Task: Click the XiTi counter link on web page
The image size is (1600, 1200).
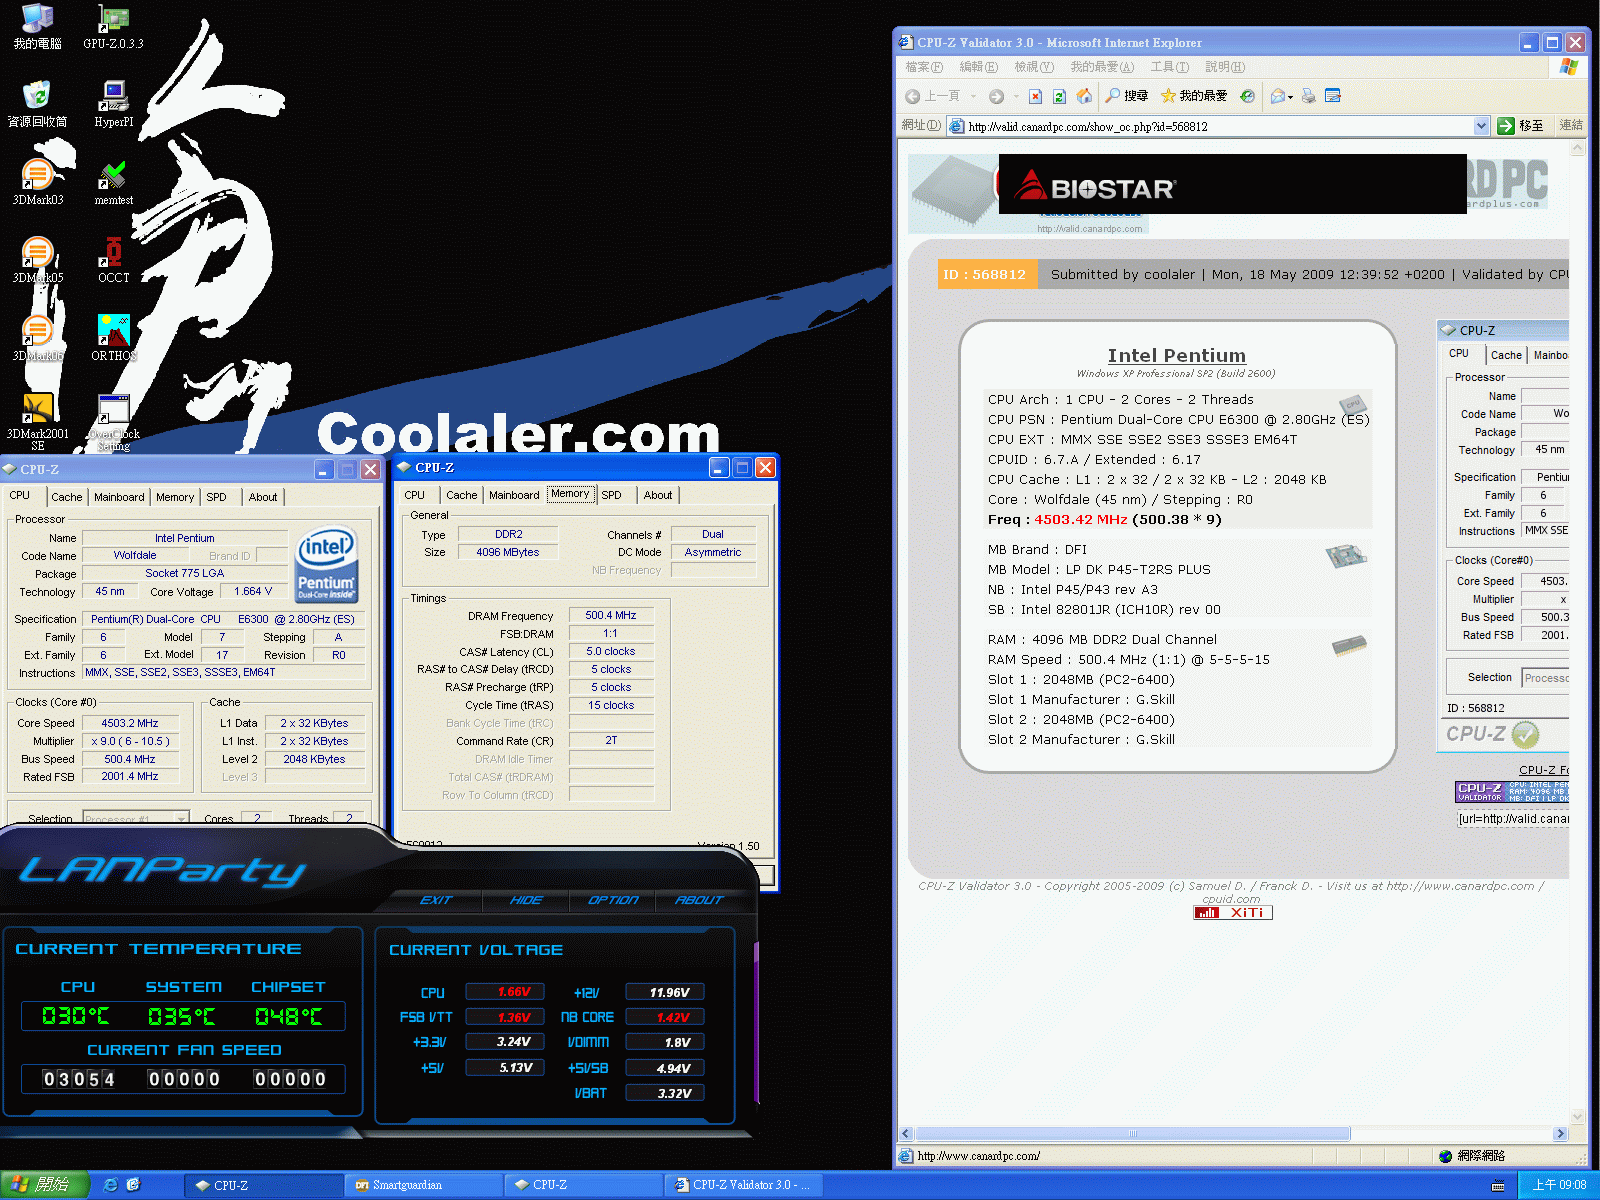Action: click(x=1232, y=913)
